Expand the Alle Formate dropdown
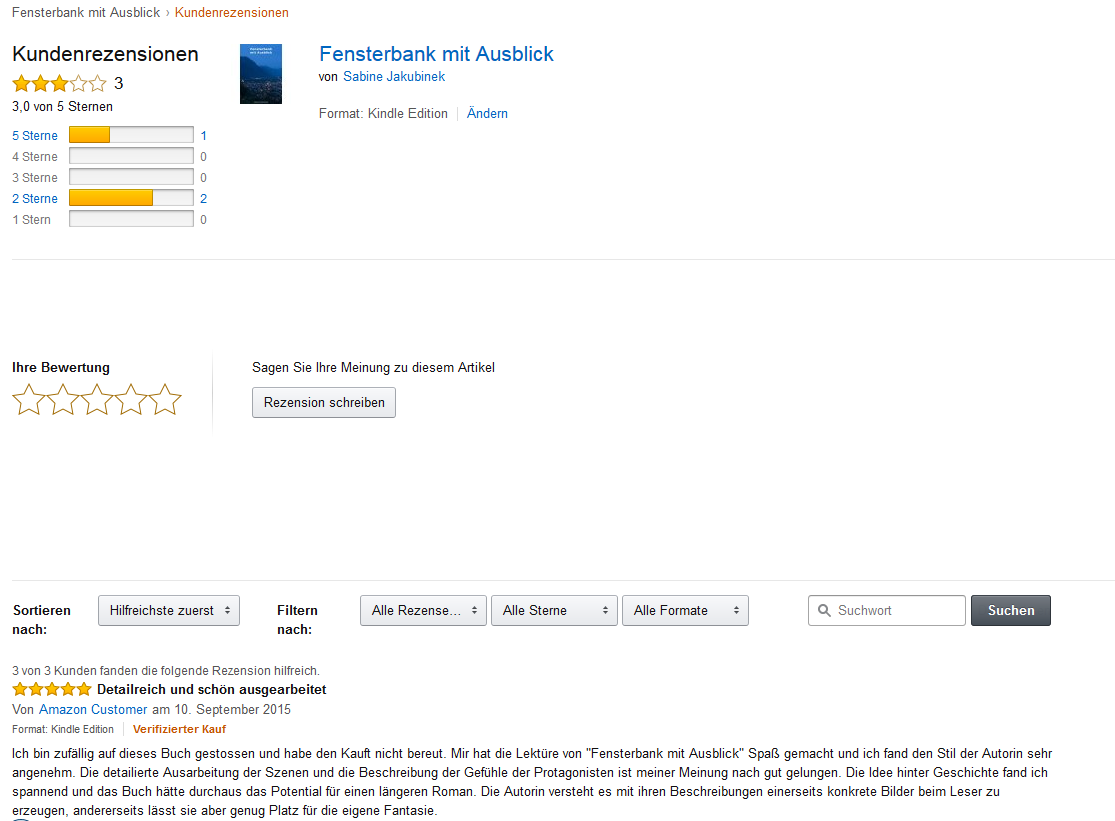The image size is (1115, 821). click(x=685, y=611)
